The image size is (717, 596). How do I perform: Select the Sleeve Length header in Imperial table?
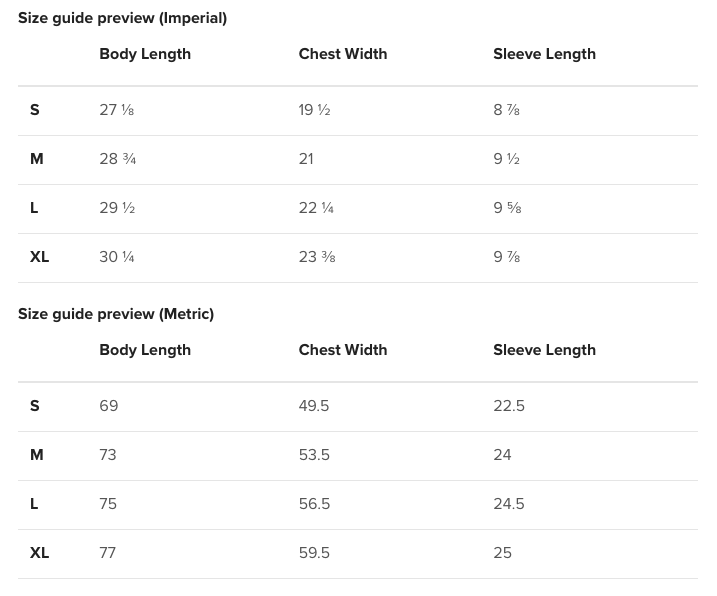(x=544, y=54)
